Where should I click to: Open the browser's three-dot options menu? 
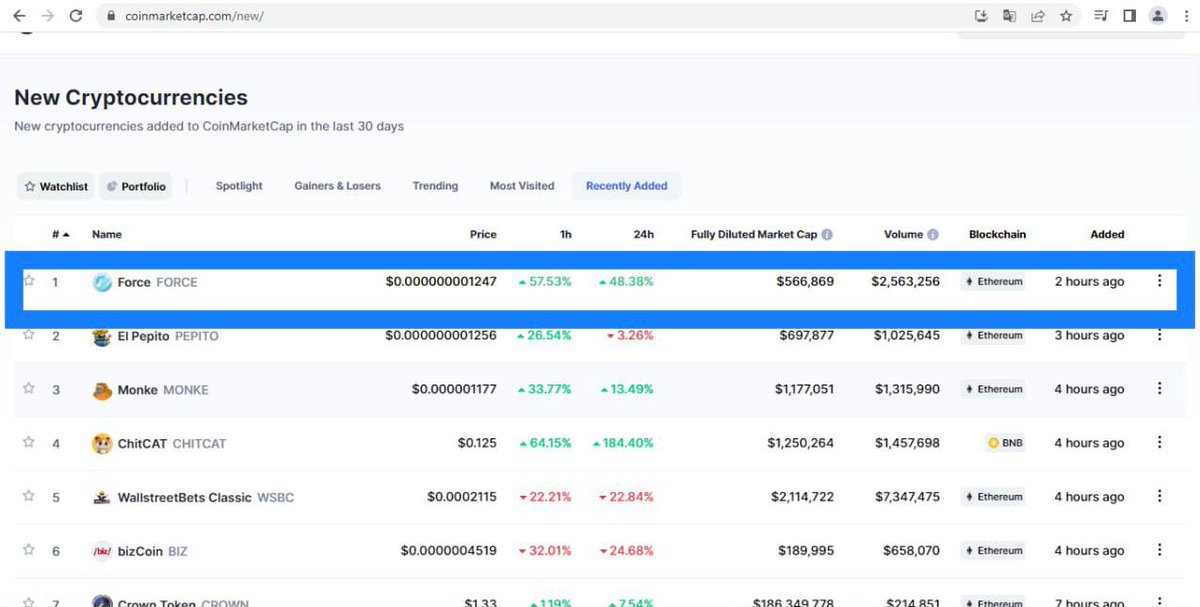(1186, 16)
